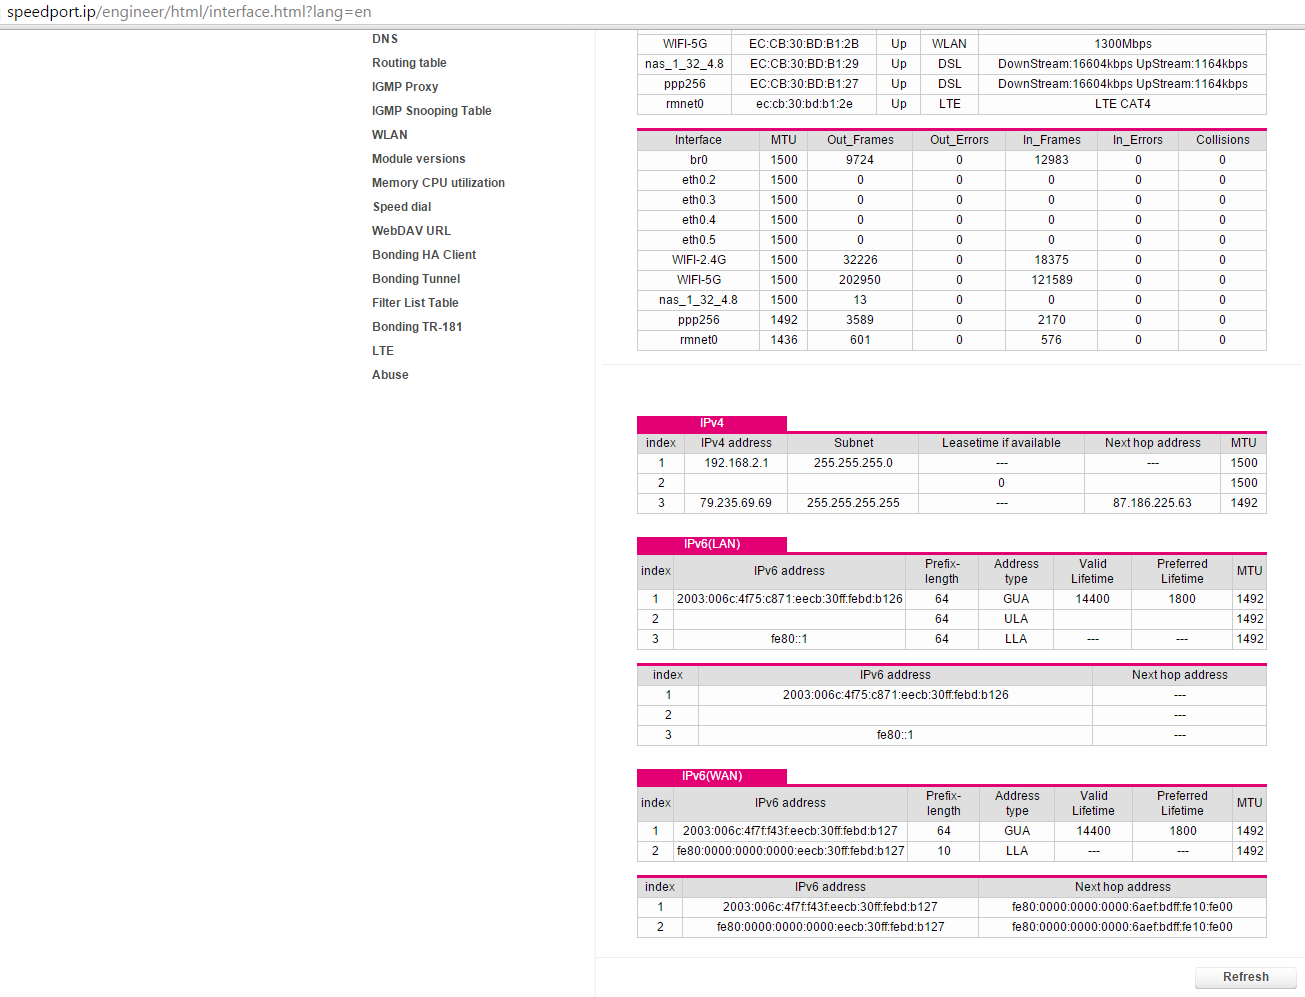This screenshot has height=997, width=1305.
Task: Open the WebDAV URL page
Action: pos(411,231)
